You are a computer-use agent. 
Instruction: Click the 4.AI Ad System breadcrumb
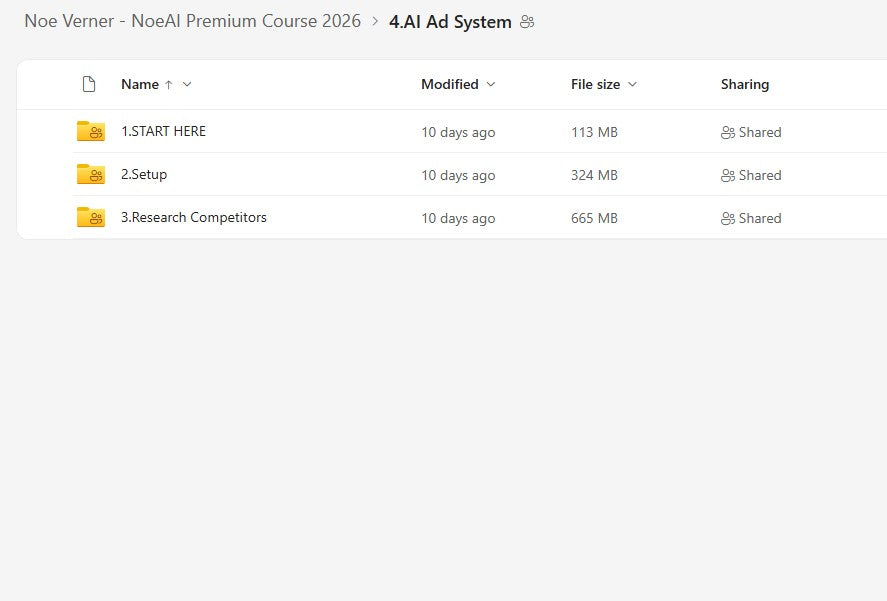pos(450,22)
